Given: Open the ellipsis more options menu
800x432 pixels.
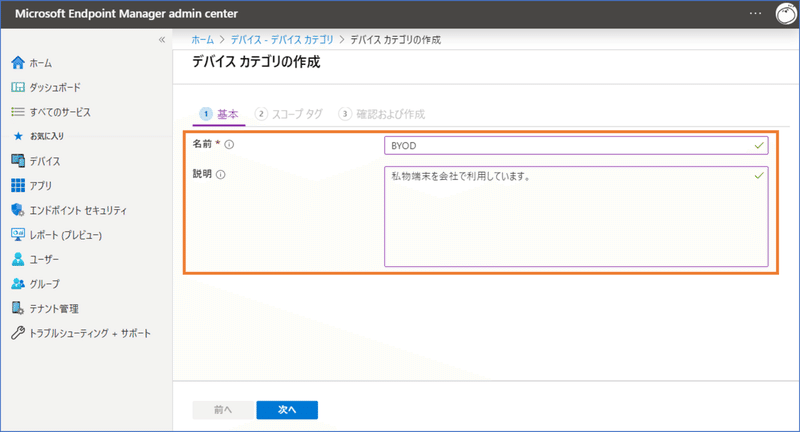Looking at the screenshot, I should [756, 13].
